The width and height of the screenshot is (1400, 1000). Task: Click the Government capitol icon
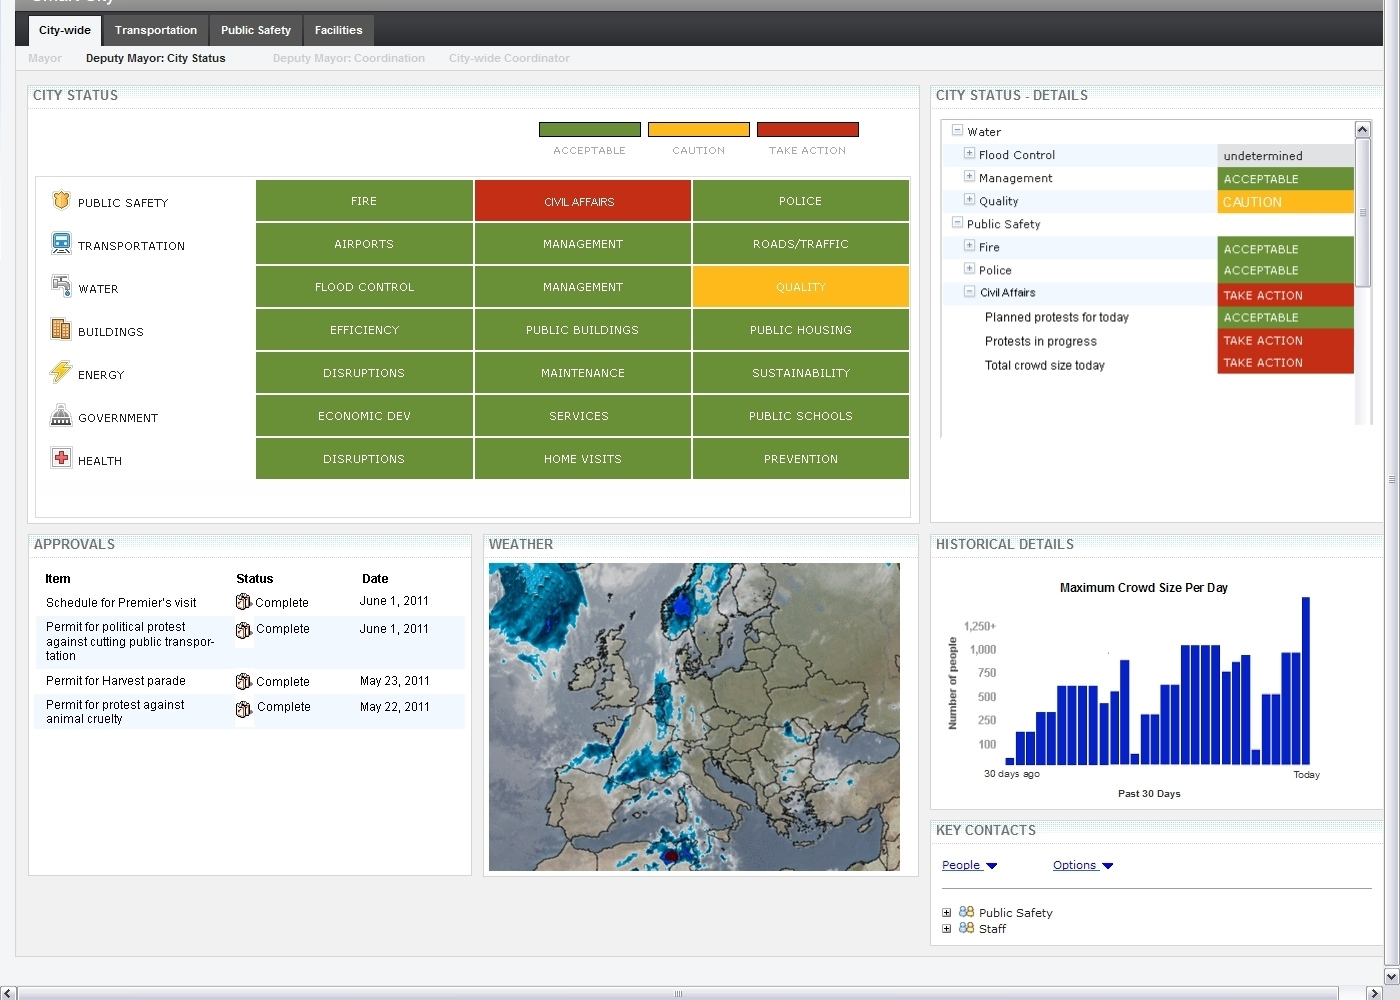pyautogui.click(x=61, y=415)
